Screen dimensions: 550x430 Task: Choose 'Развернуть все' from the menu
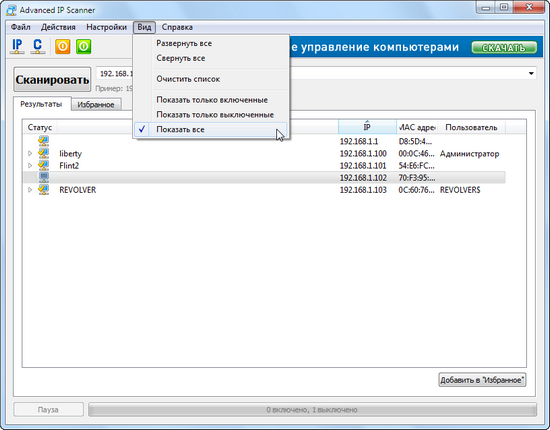[210, 43]
